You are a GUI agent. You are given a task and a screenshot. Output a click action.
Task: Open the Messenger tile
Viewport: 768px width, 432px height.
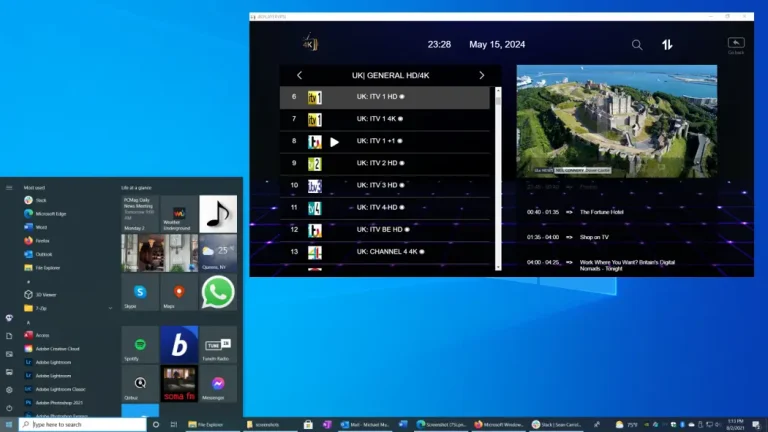[218, 384]
